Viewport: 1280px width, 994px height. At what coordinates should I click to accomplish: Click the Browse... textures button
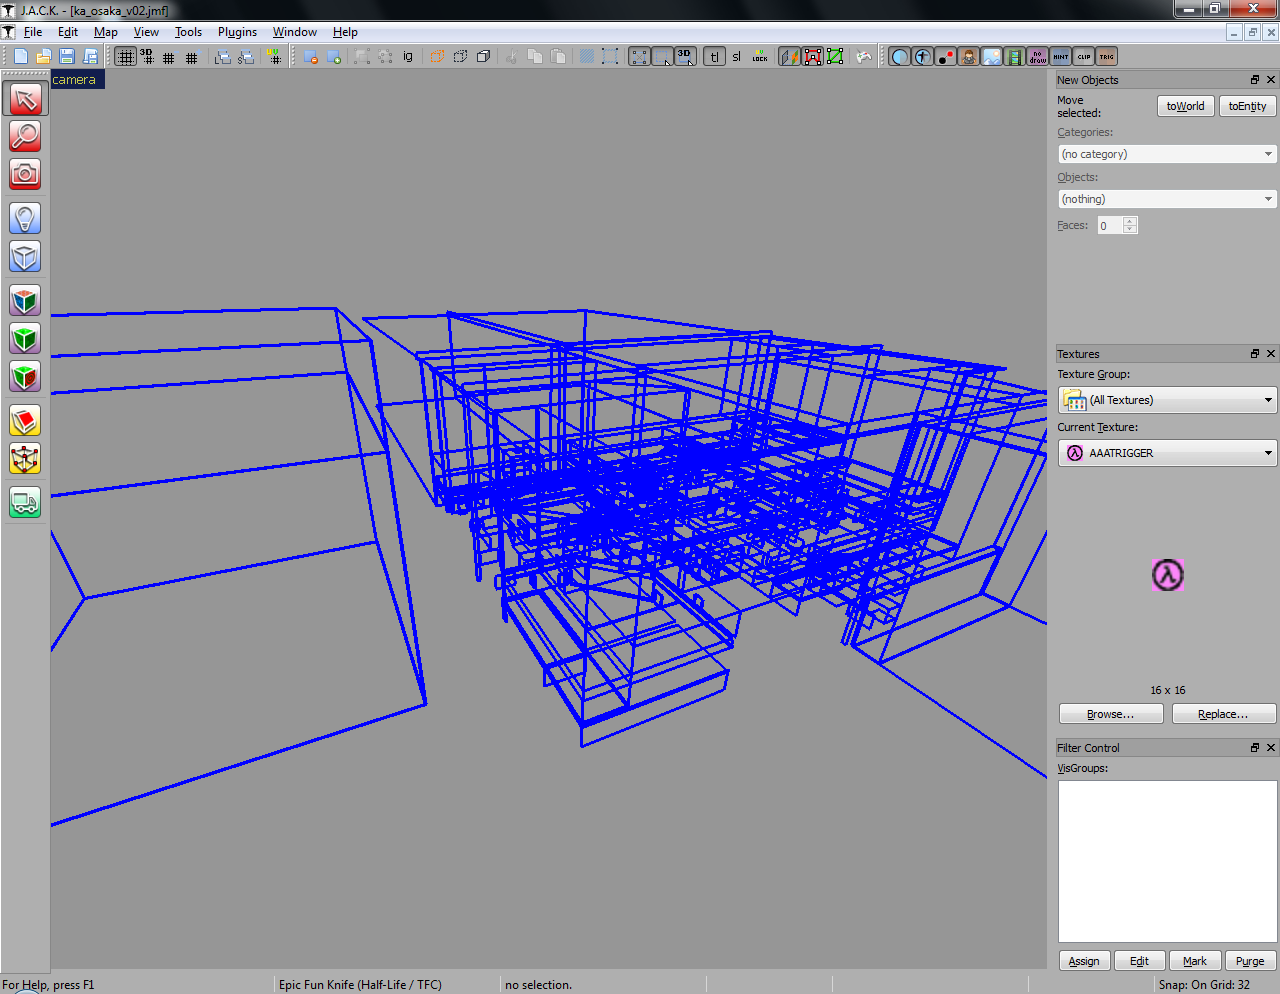[x=1110, y=714]
